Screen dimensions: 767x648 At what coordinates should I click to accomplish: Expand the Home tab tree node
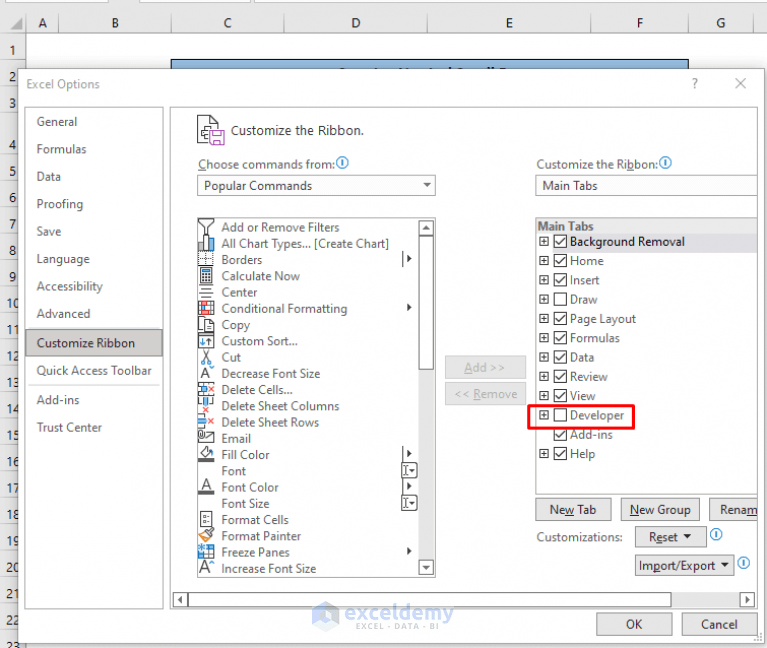(543, 261)
